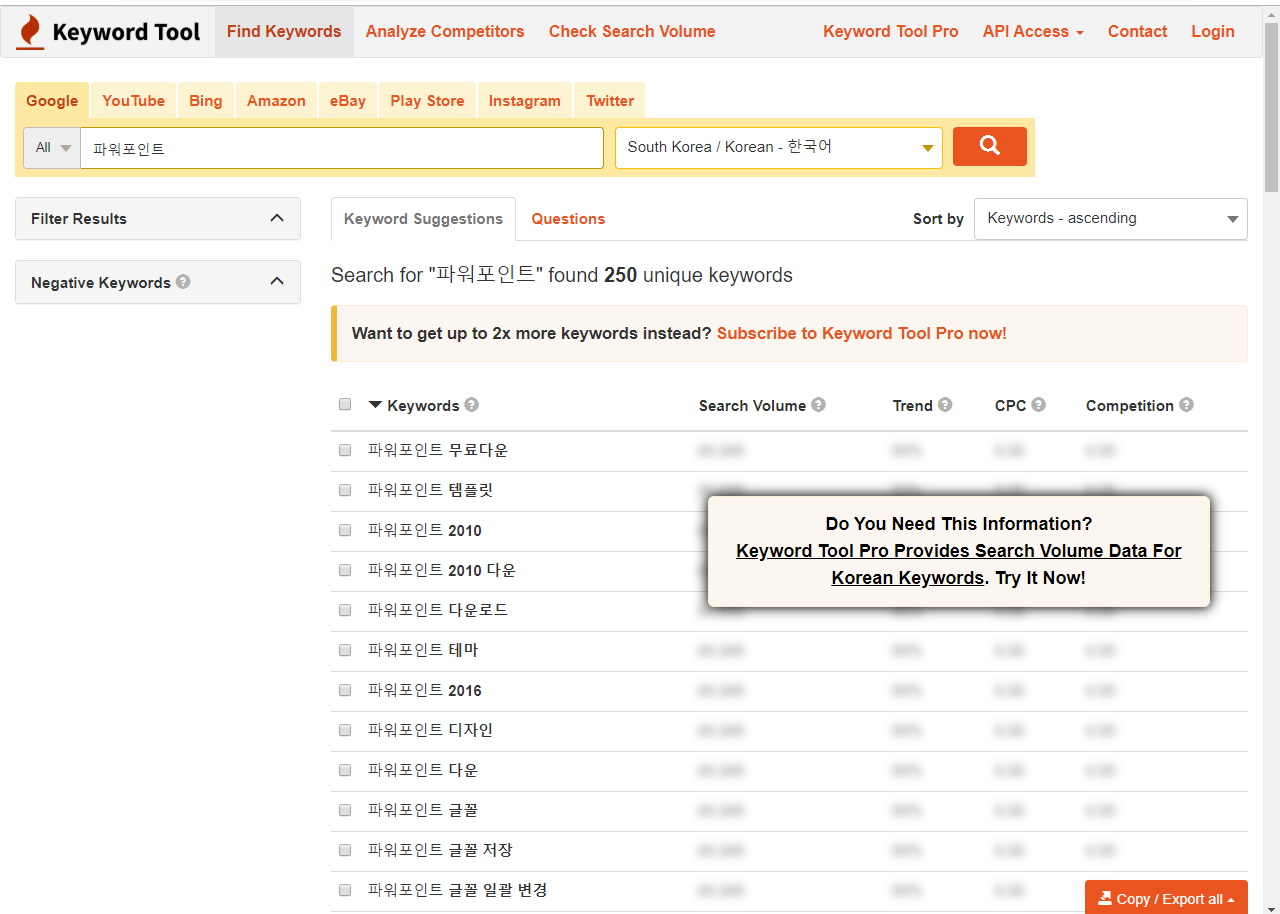Click Subscribe to Keyword Tool Pro now link
The height and width of the screenshot is (914, 1280).
[862, 334]
